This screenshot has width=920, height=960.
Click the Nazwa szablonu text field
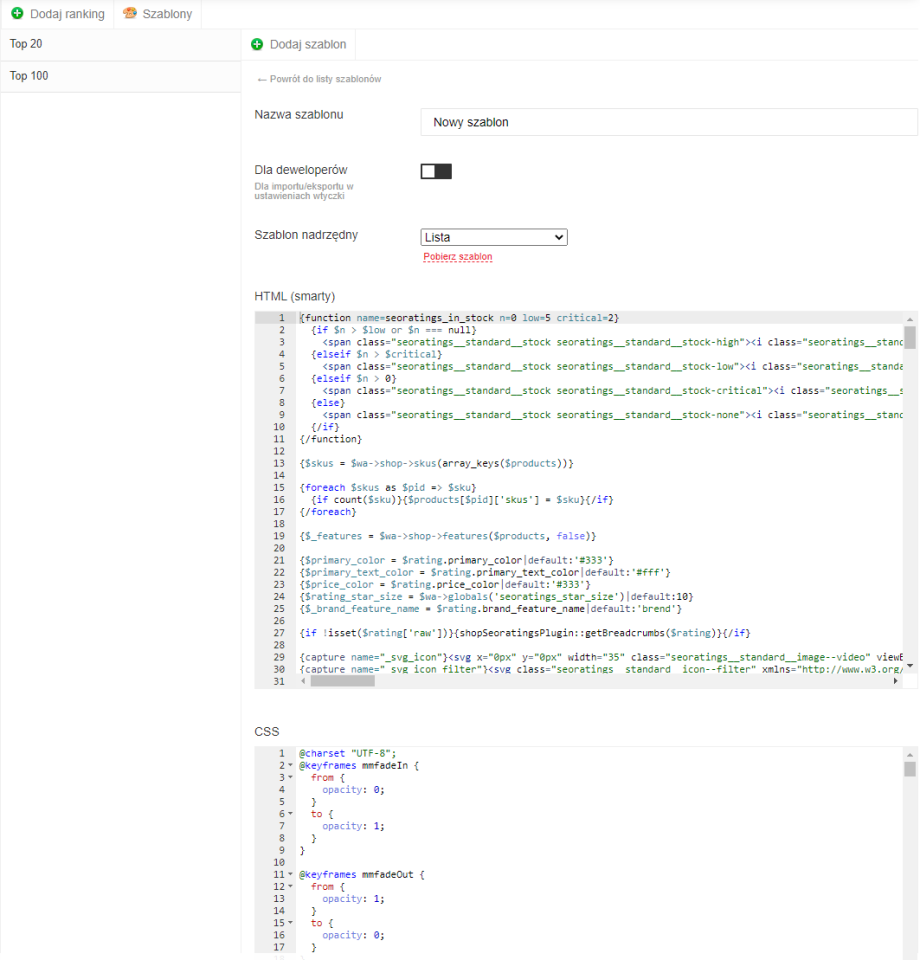(x=668, y=122)
